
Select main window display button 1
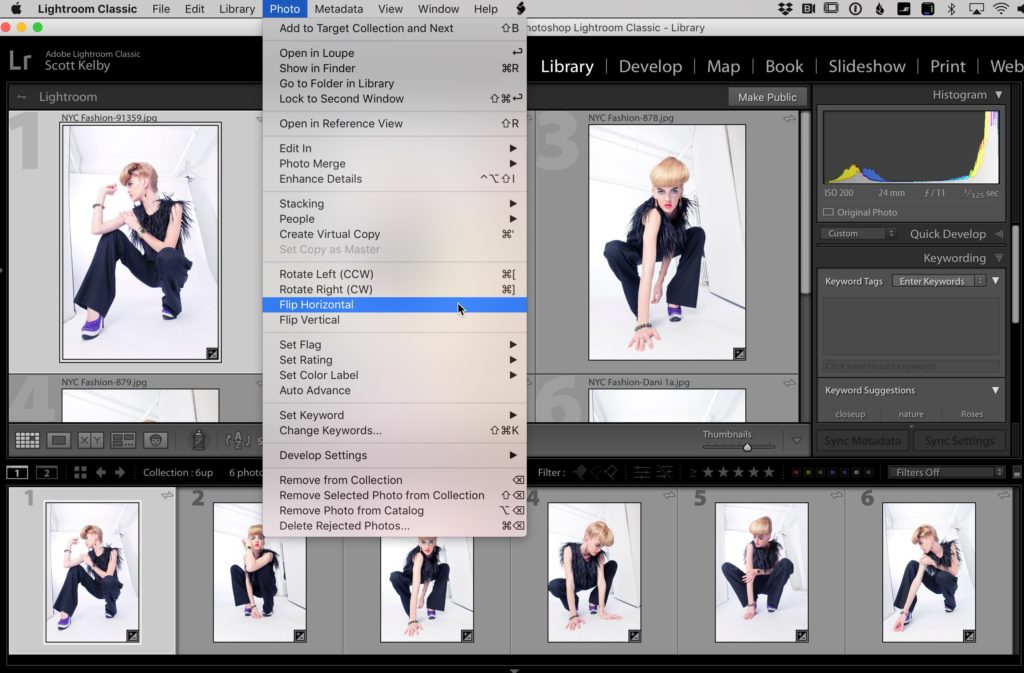[x=17, y=473]
